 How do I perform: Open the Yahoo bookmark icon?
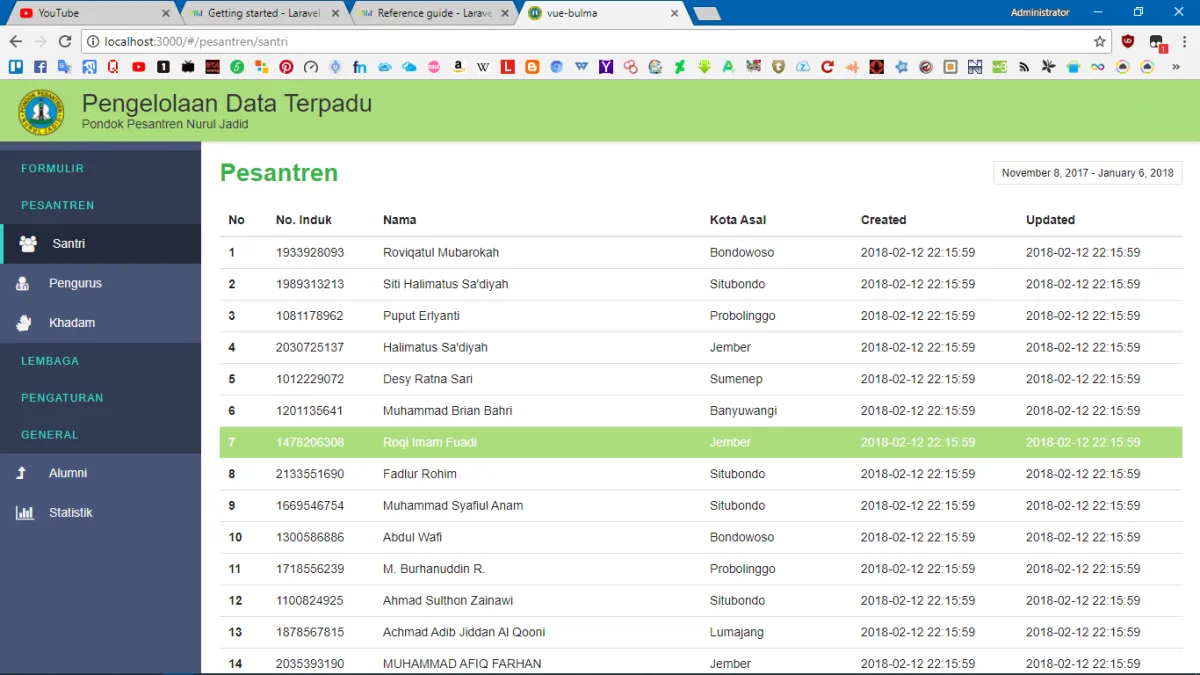[606, 67]
